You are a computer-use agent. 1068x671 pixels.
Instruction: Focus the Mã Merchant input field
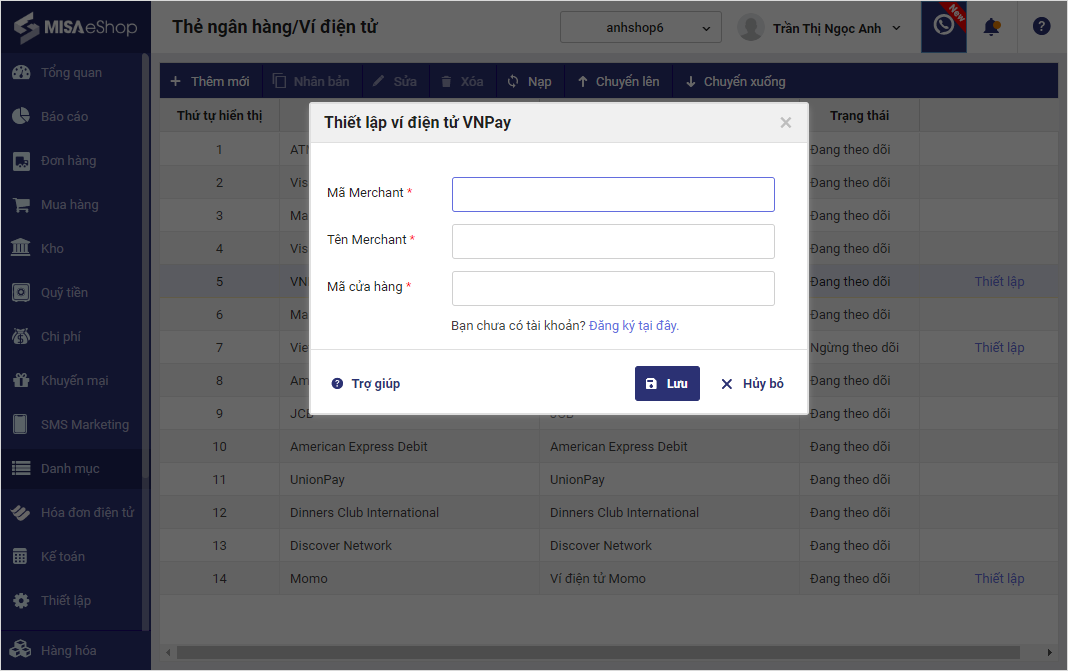click(x=613, y=194)
